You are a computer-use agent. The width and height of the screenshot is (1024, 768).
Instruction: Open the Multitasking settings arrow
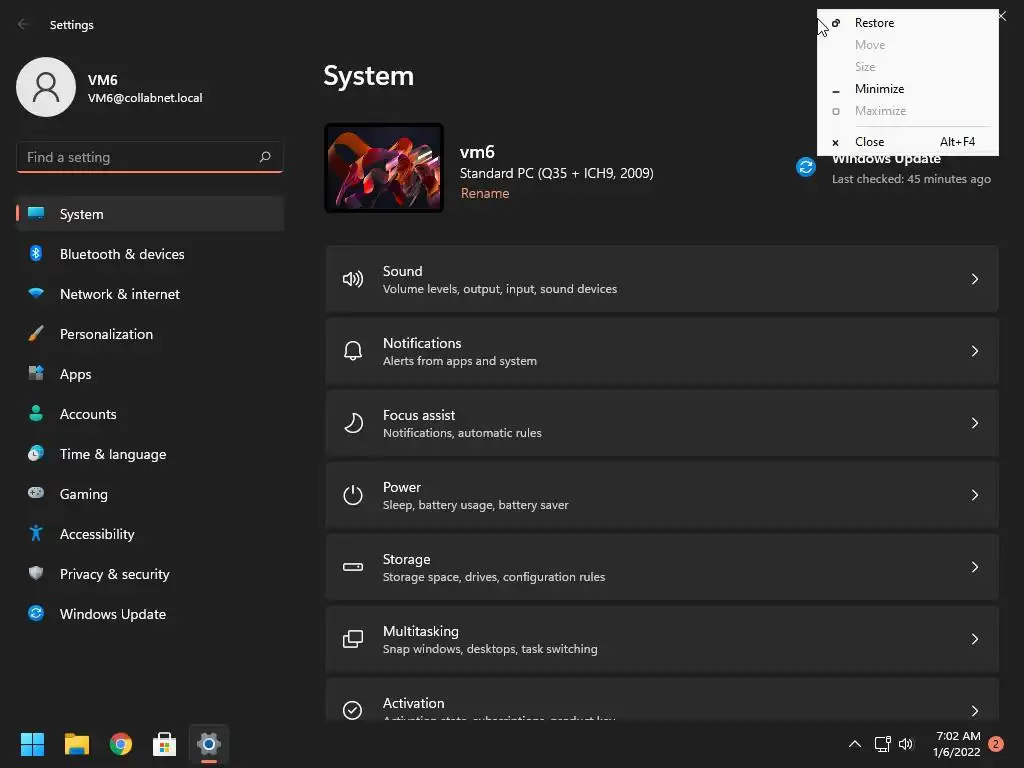tap(974, 639)
